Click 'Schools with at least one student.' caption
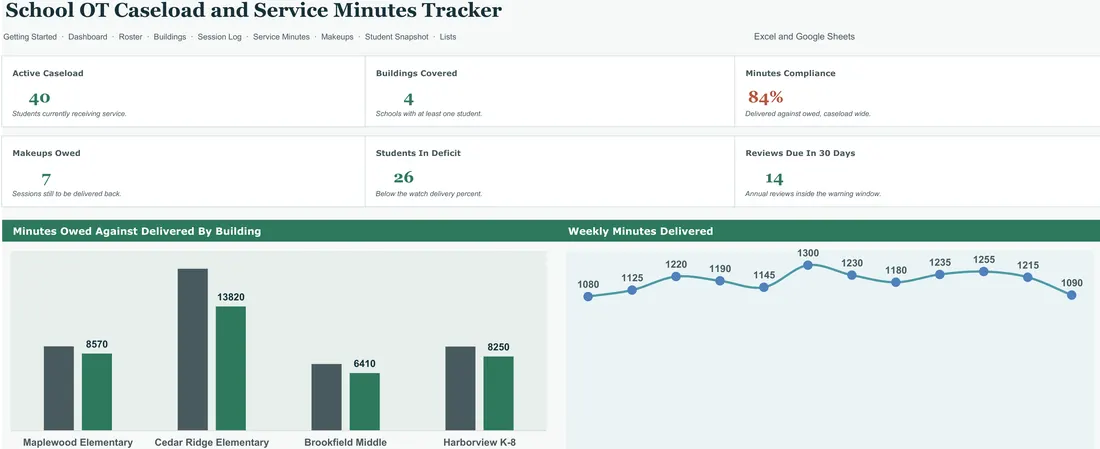Viewport: 1100px width, 449px height. coord(429,114)
